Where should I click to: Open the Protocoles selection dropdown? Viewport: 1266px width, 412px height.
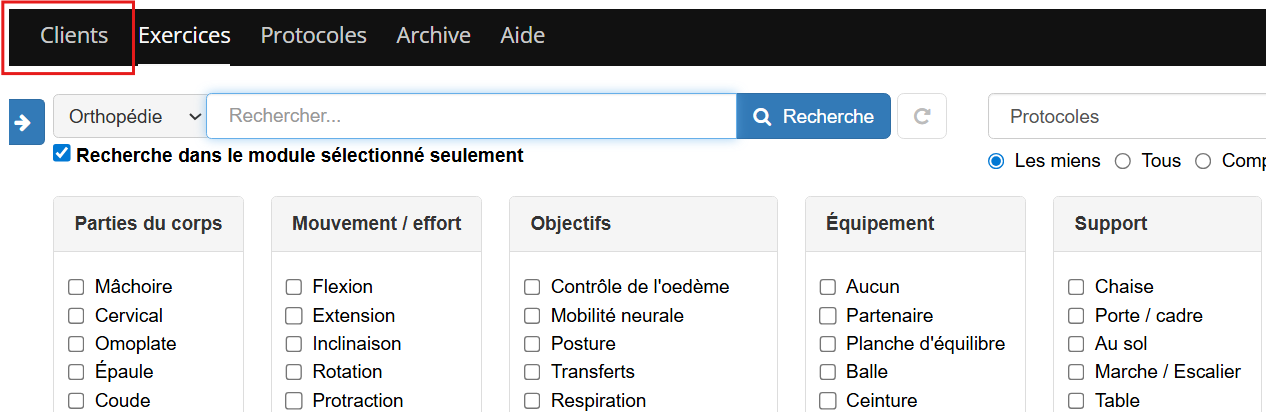tap(1127, 116)
